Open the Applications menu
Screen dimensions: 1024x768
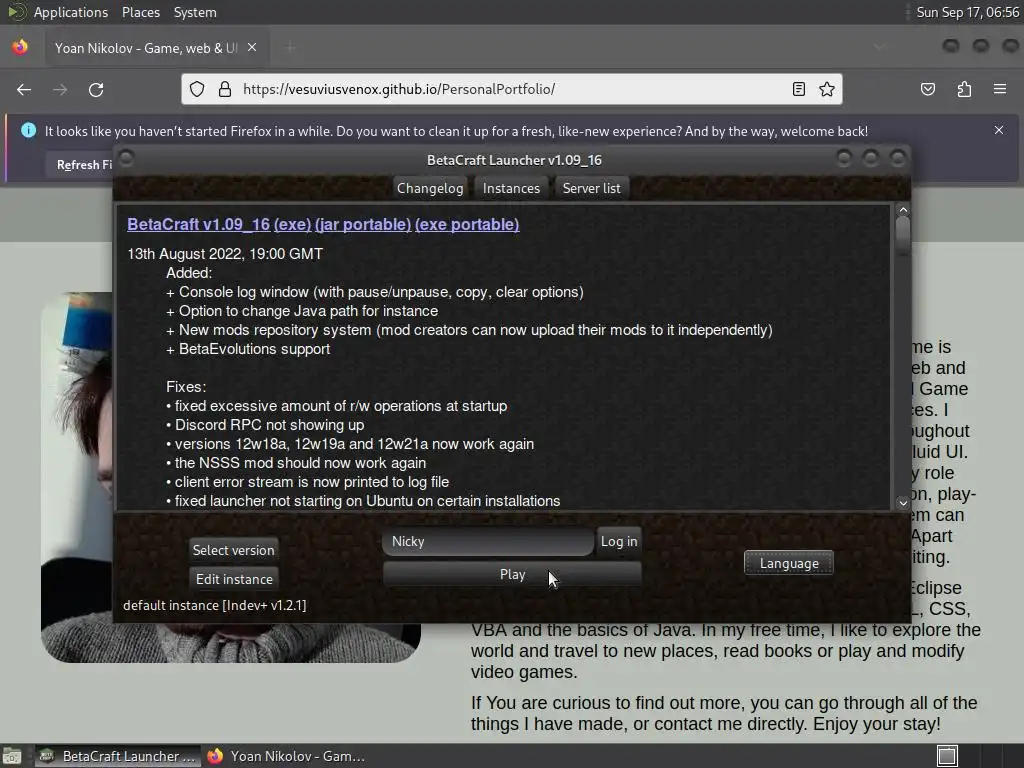71,12
